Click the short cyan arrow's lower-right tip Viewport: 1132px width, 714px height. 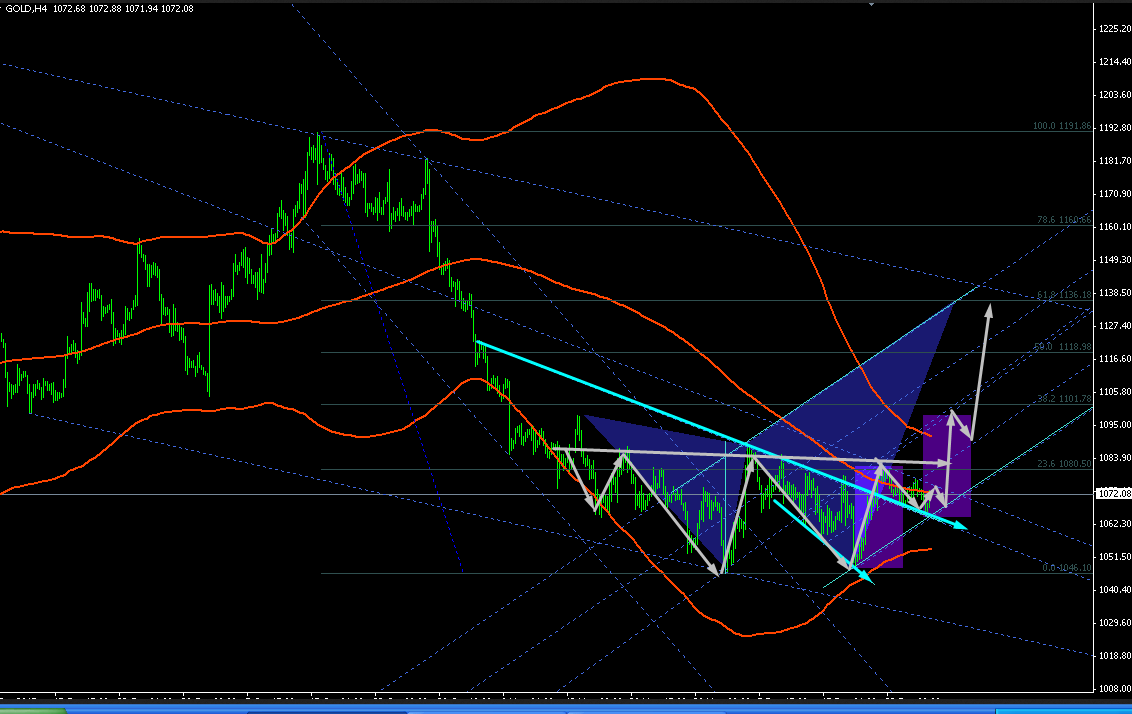pos(867,578)
